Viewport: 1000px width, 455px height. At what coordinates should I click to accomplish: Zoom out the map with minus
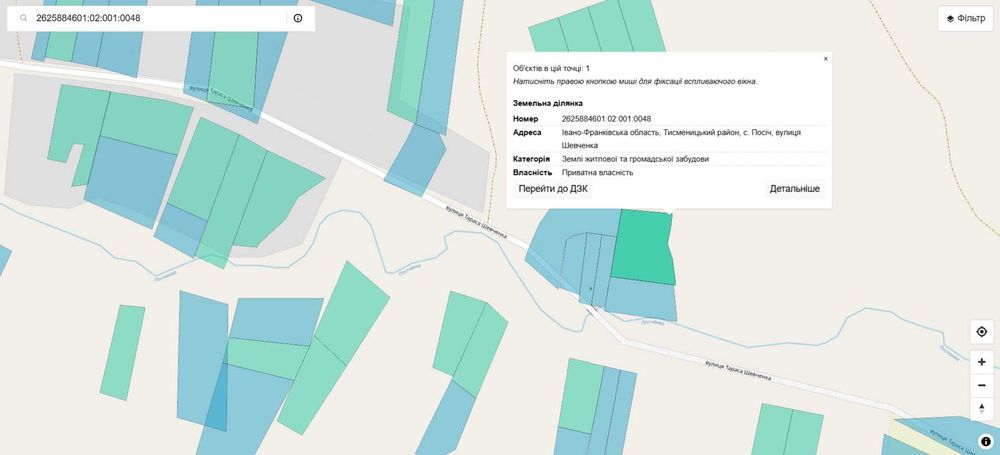coord(982,385)
